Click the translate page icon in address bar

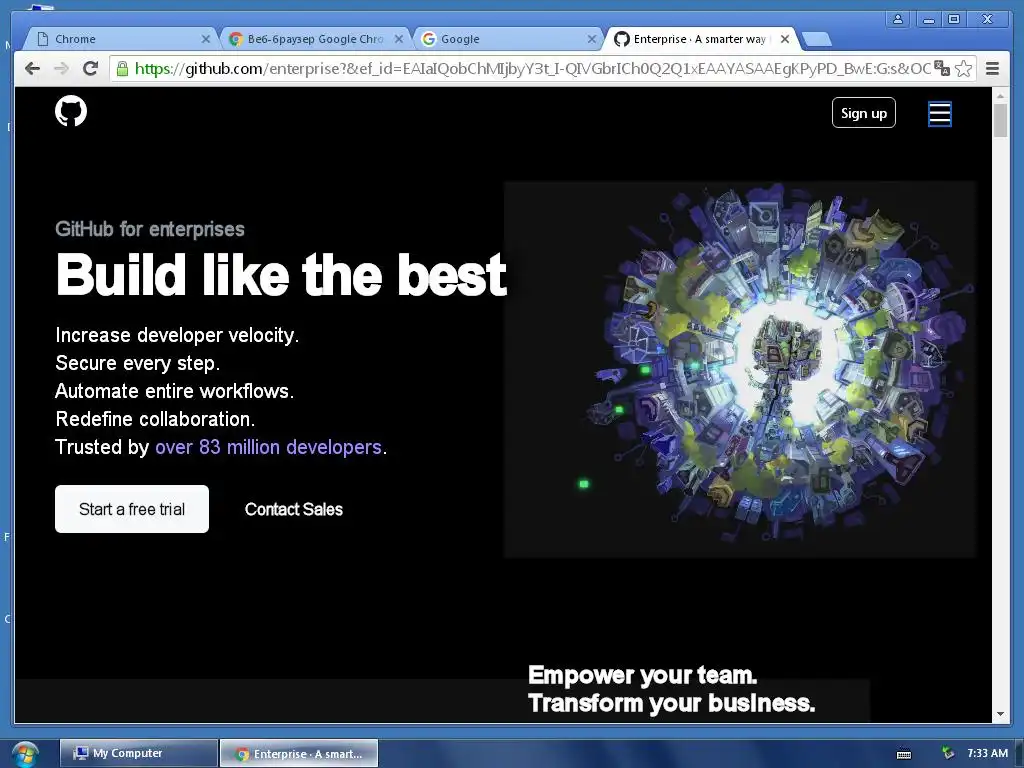click(942, 68)
